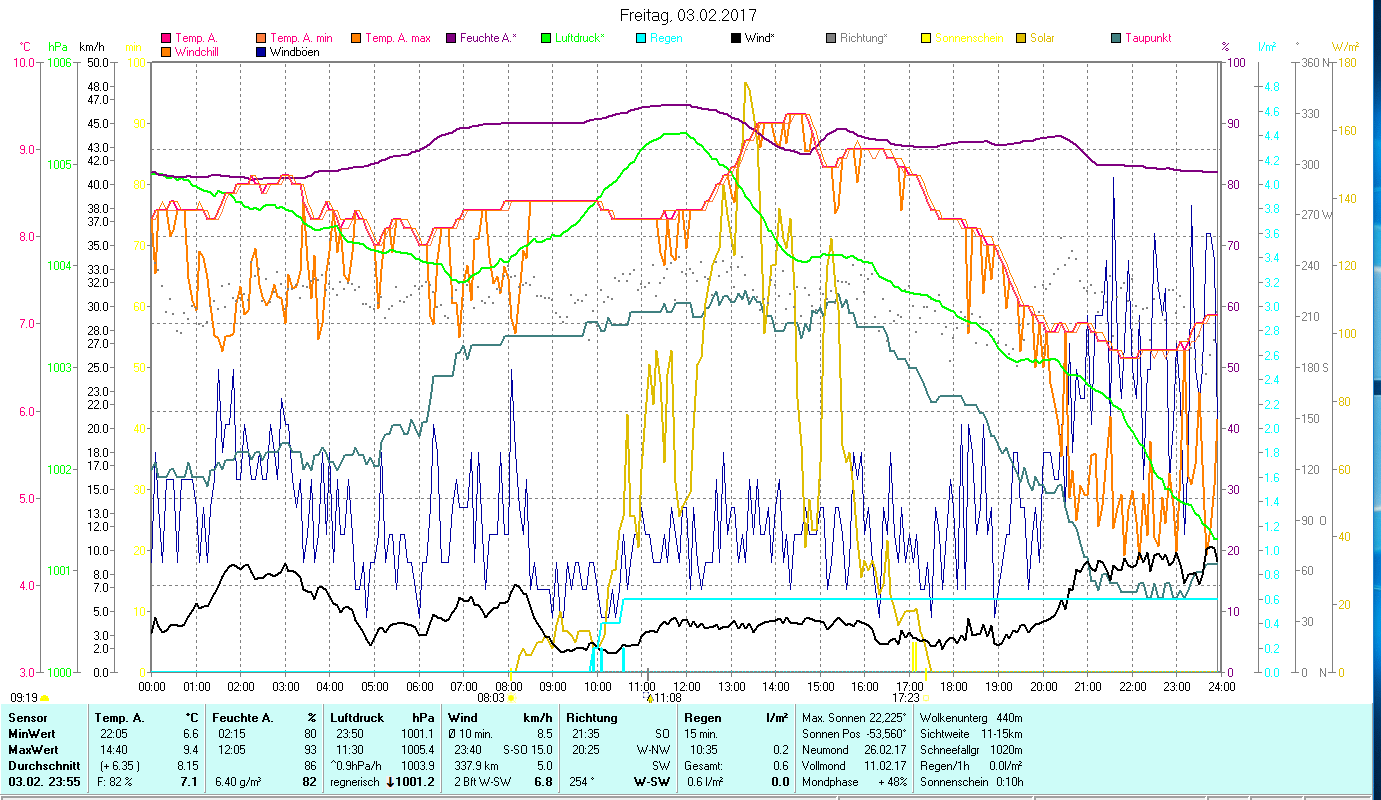Click the Temp. A. min legend label
1381x800 pixels.
pos(301,39)
